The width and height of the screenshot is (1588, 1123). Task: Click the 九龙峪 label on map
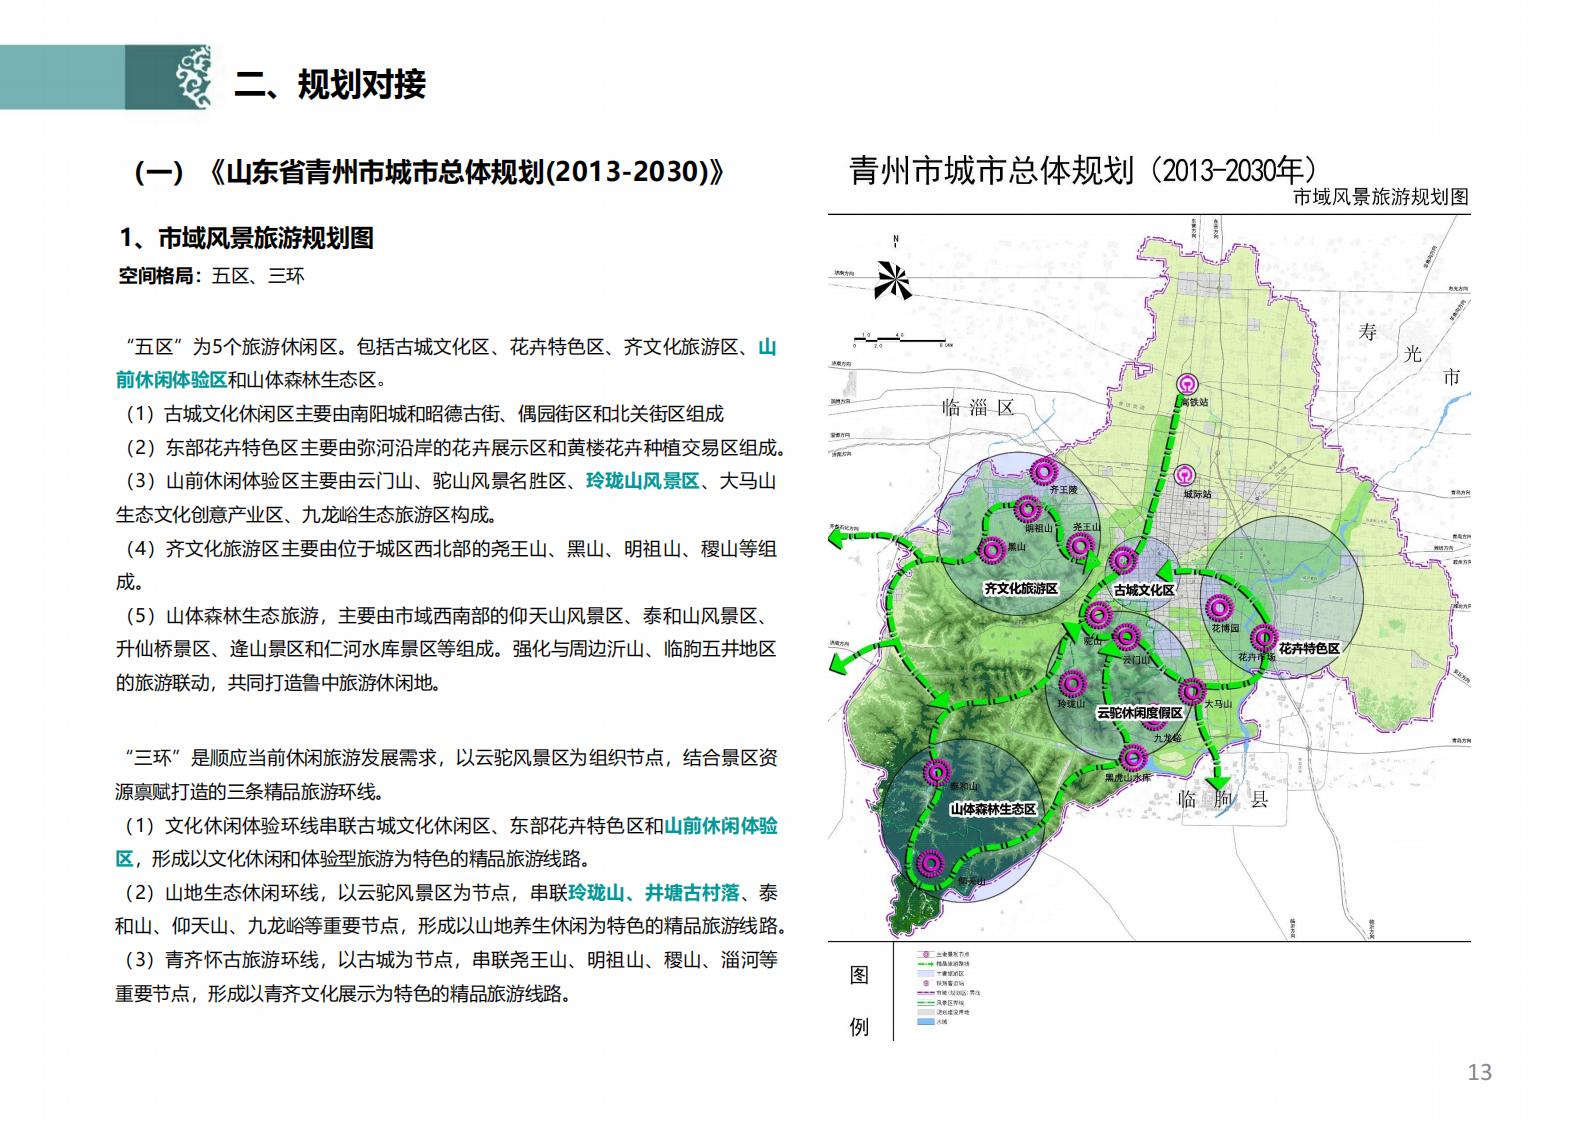coord(1167,738)
